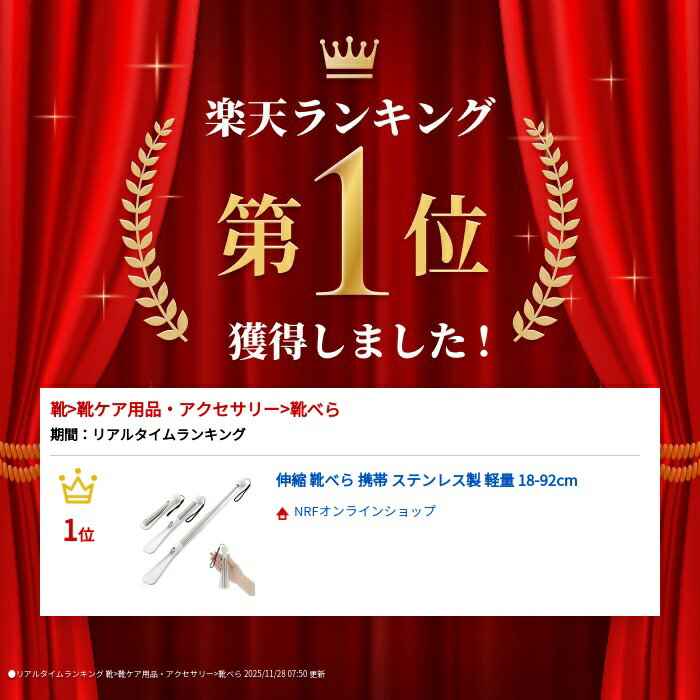
Task: Open product link 伸縮 靴べら 携帯 ステンレス製
Action: (426, 480)
